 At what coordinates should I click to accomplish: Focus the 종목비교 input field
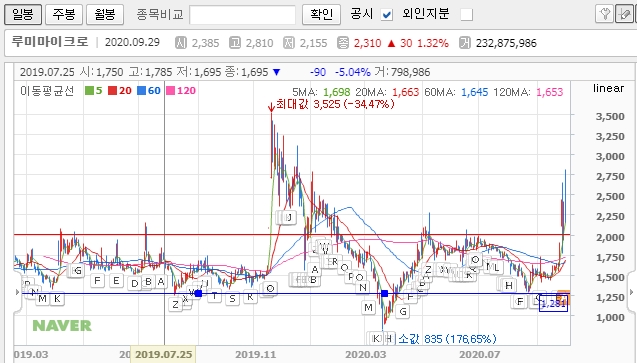click(x=243, y=15)
